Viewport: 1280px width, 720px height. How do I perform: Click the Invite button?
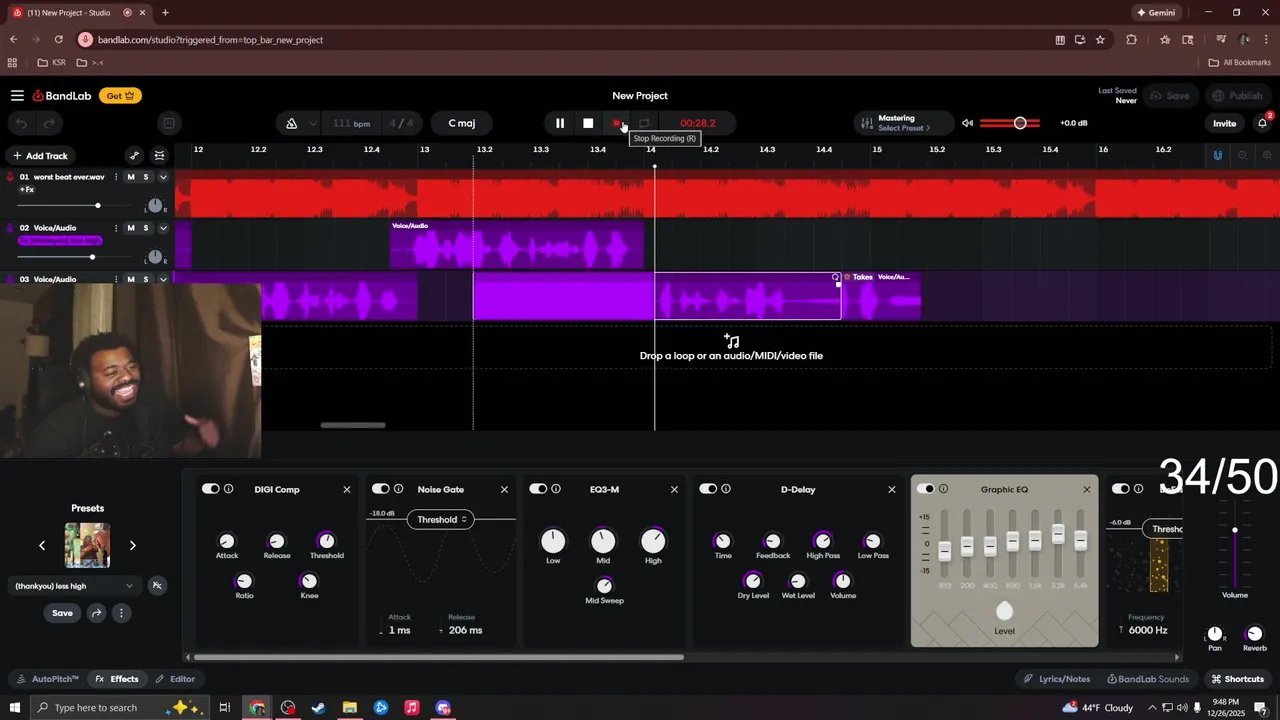pyautogui.click(x=1224, y=124)
